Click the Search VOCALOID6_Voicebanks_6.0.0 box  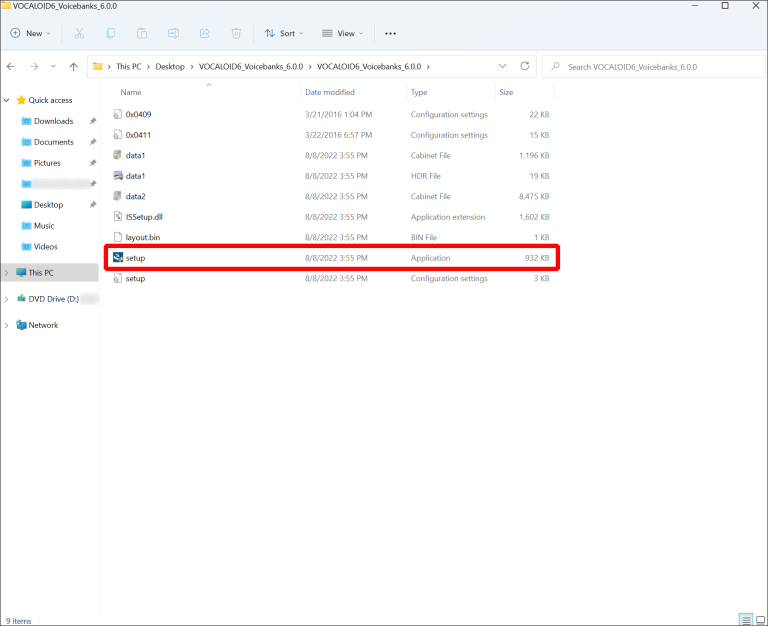(x=650, y=66)
